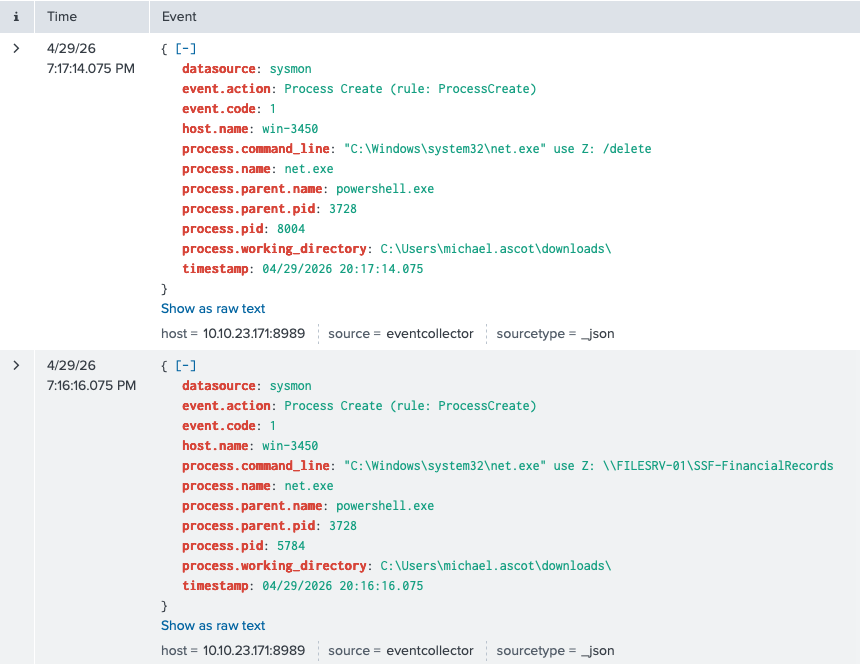Screen dimensions: 860x664
Task: Click working directory path in first event
Action: [x=496, y=249]
